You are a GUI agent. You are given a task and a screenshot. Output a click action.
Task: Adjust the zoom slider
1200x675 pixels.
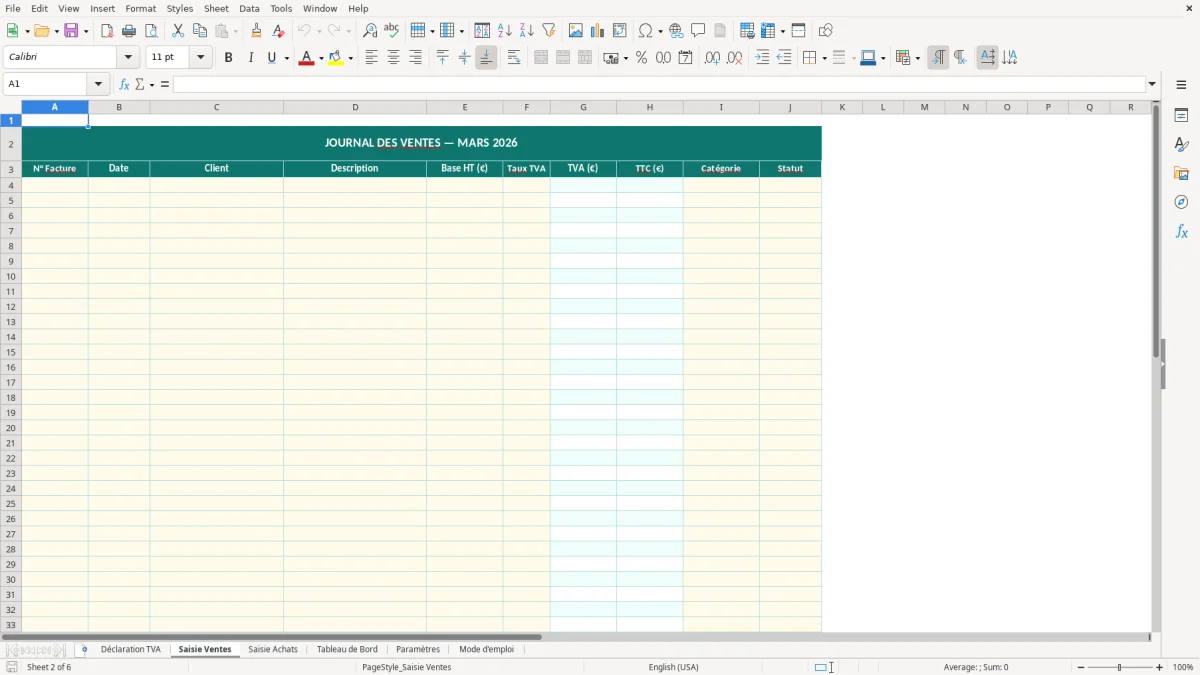tap(1120, 667)
